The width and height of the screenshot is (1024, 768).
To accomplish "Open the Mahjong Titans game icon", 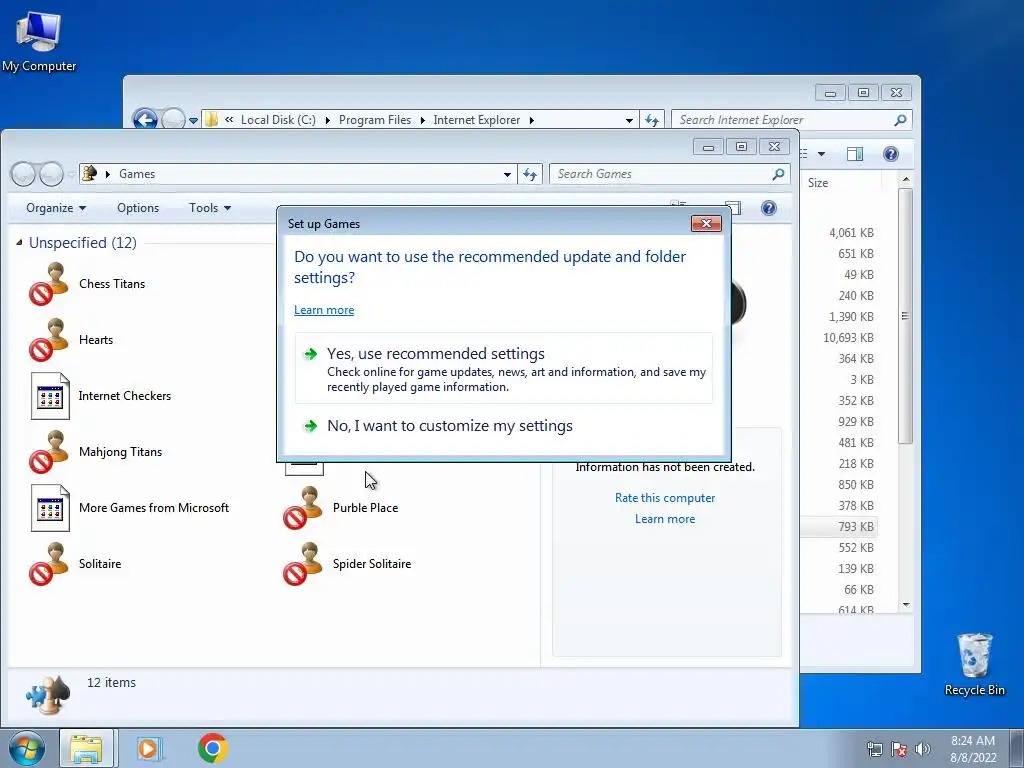I will coord(49,452).
